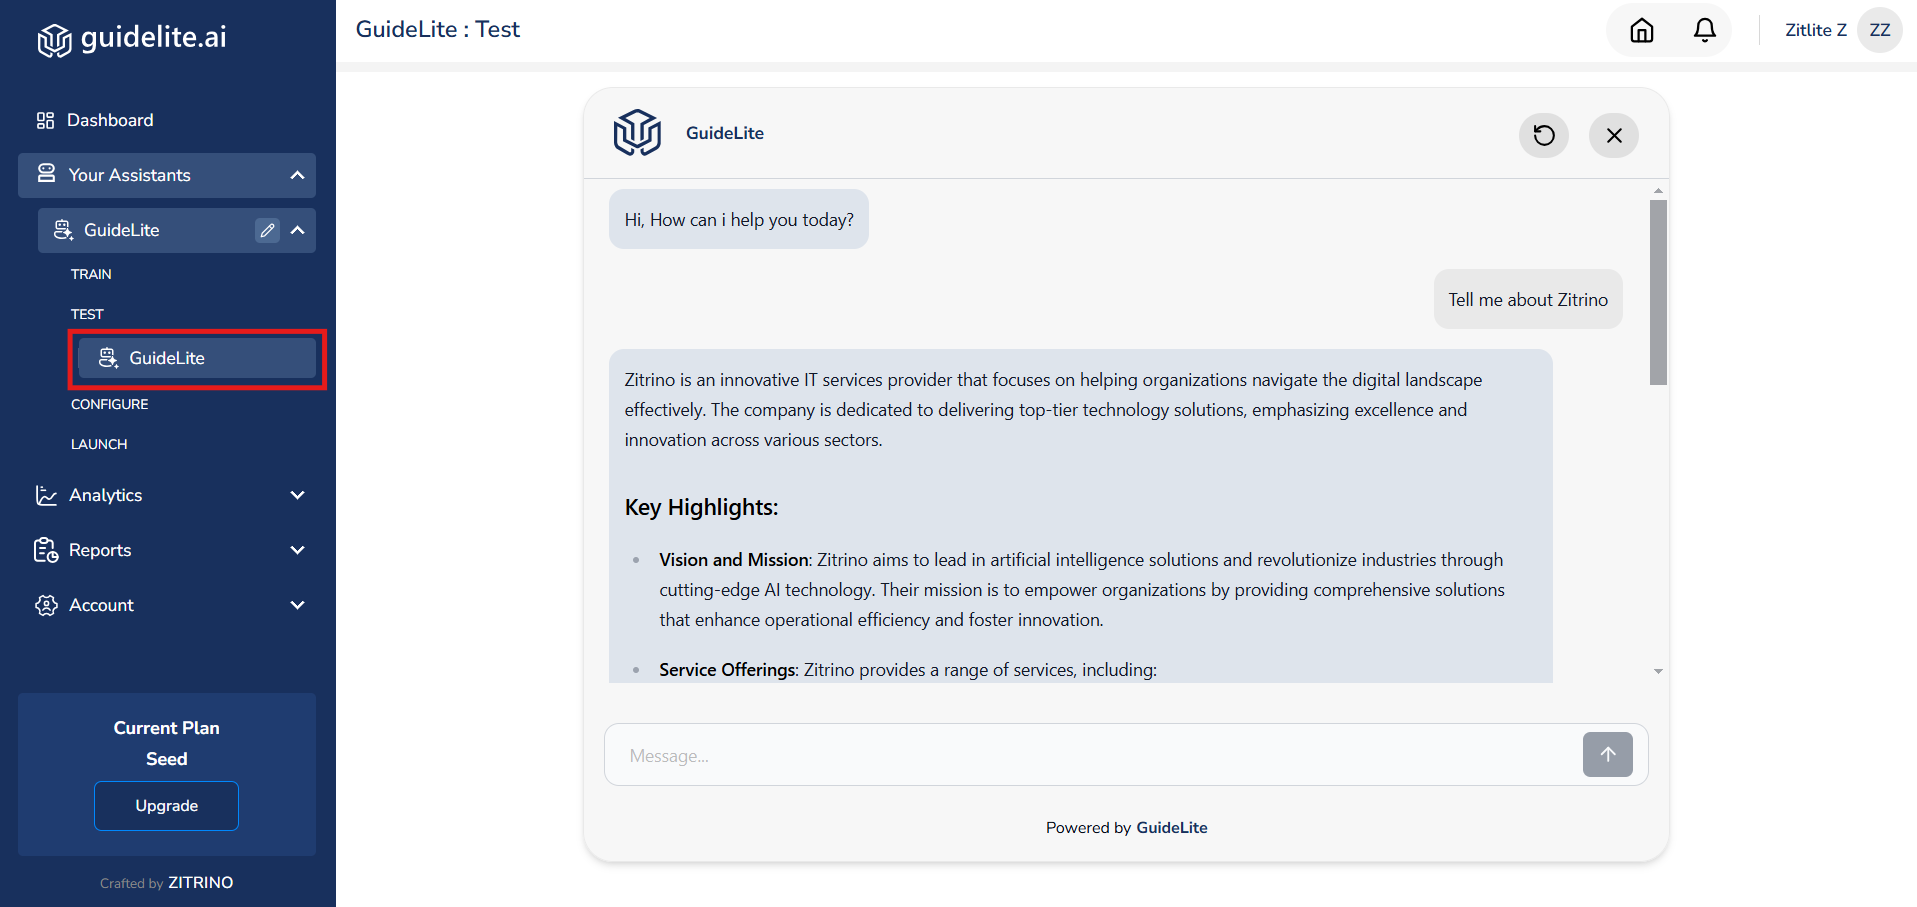1917x907 pixels.
Task: Open the TRAIN section
Action: 91,274
